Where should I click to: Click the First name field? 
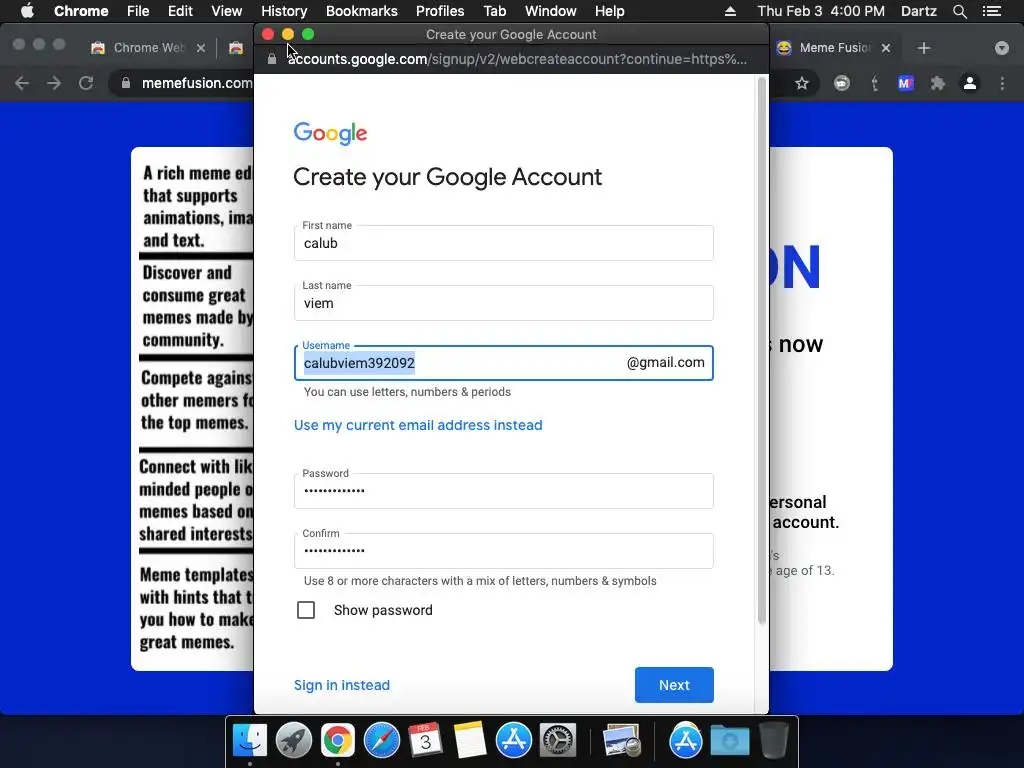pos(504,243)
